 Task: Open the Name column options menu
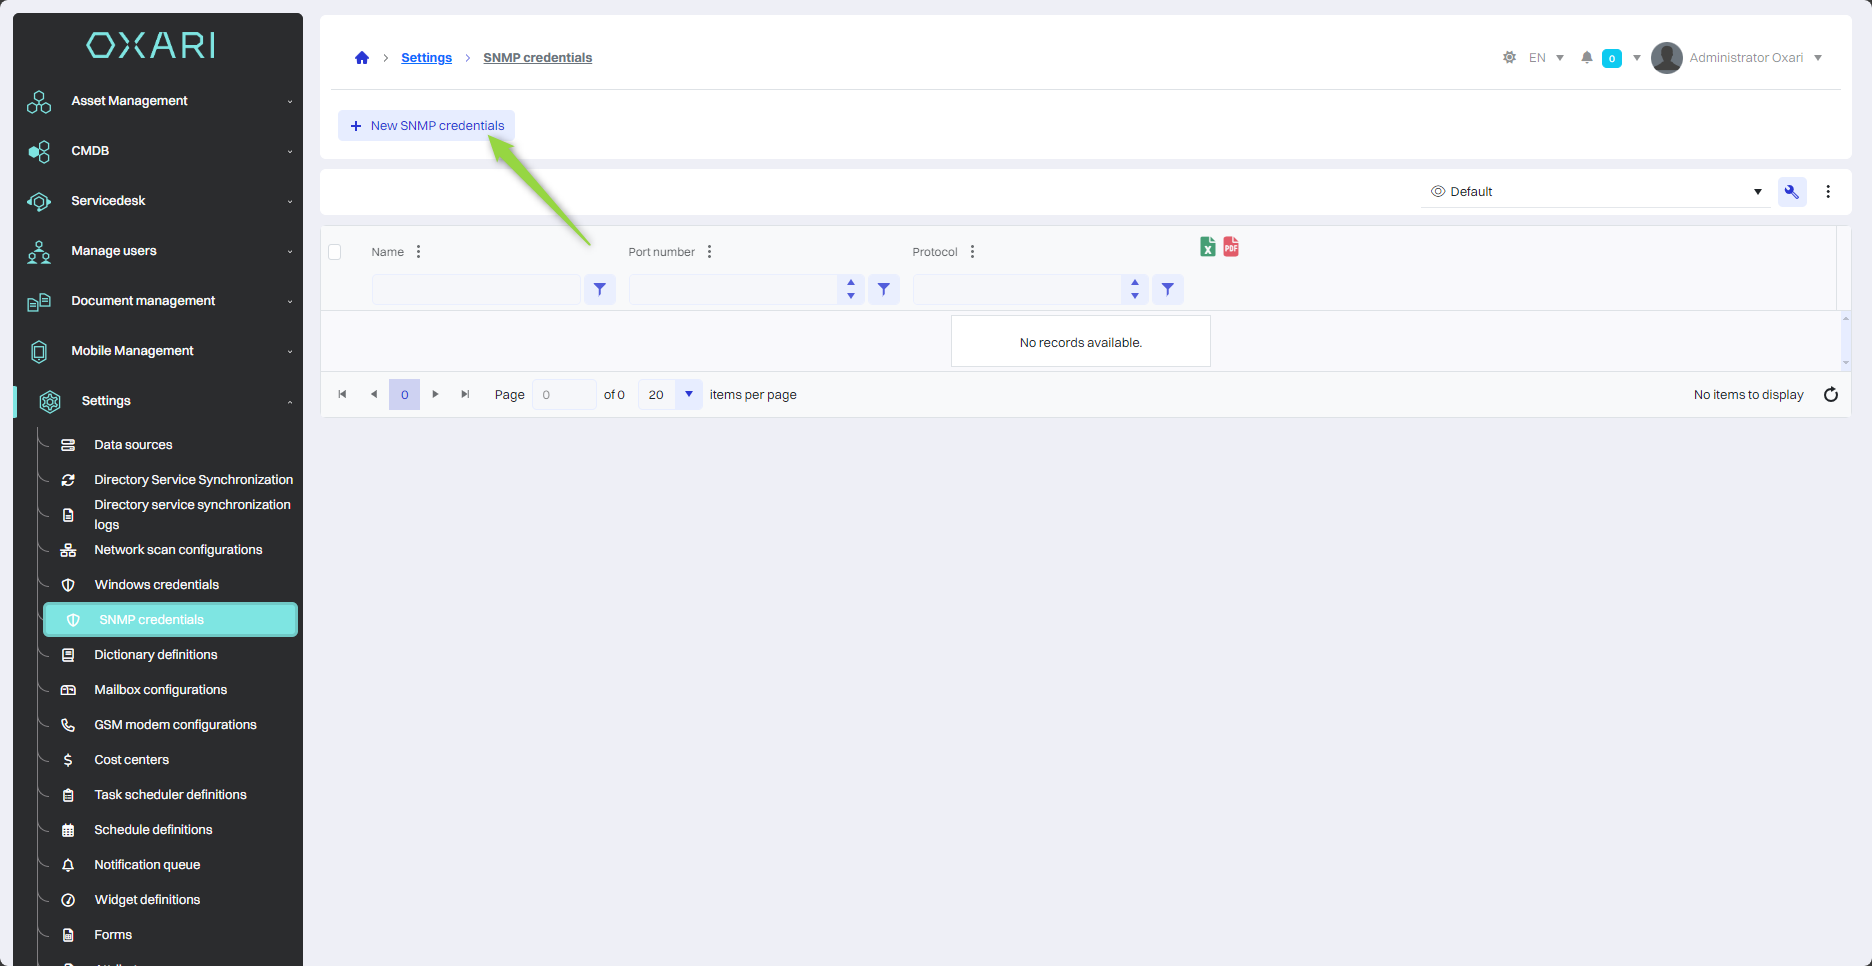pyautogui.click(x=418, y=252)
